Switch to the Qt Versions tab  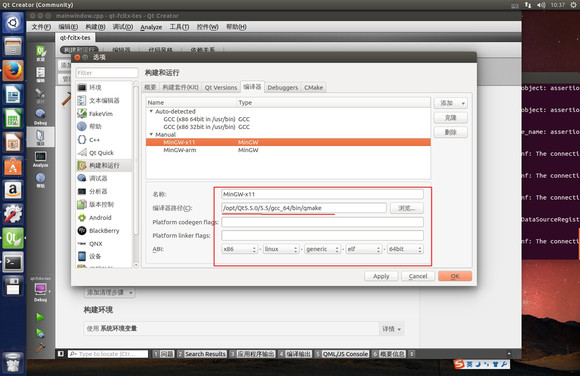(221, 87)
